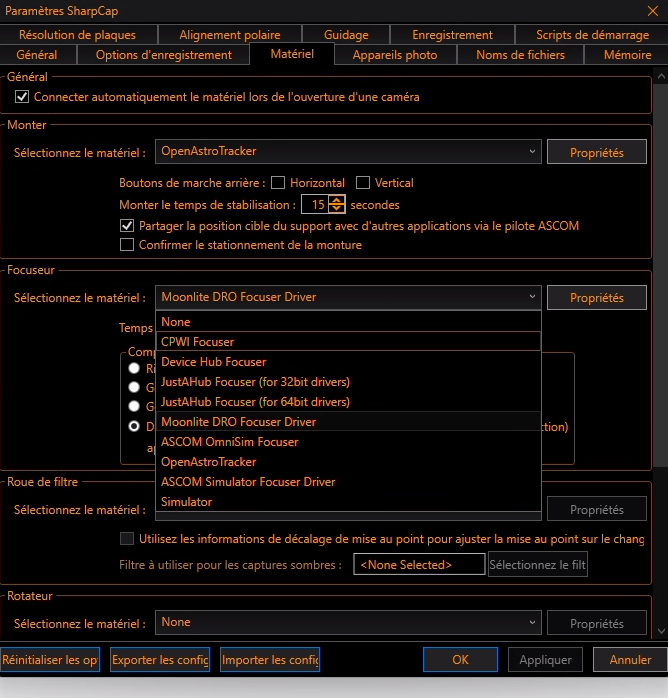Click Réinitialiser les options button
This screenshot has width=668, height=698.
pyautogui.click(x=50, y=659)
